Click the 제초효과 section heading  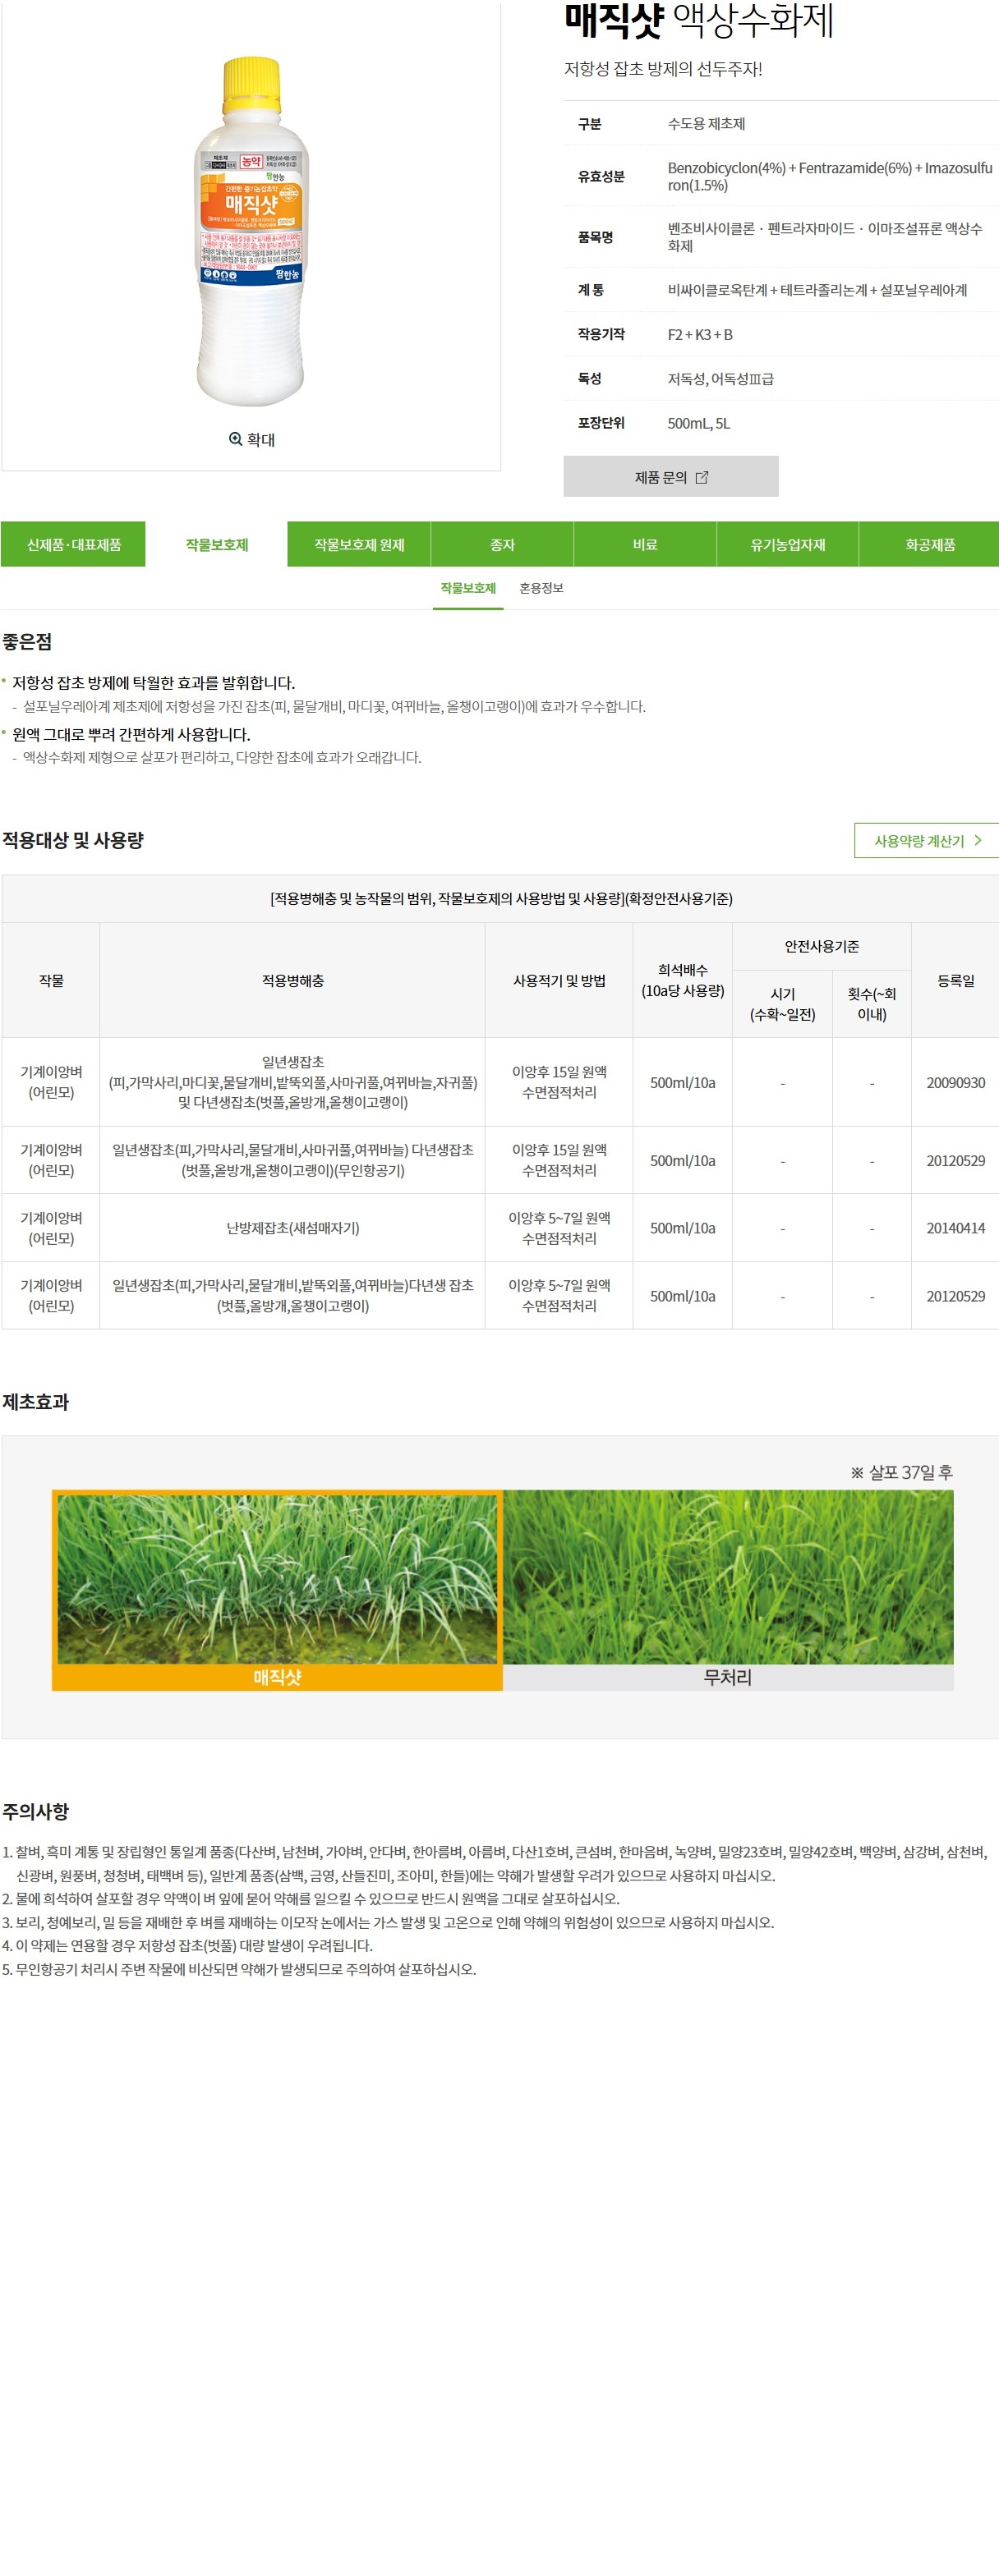coord(36,1402)
